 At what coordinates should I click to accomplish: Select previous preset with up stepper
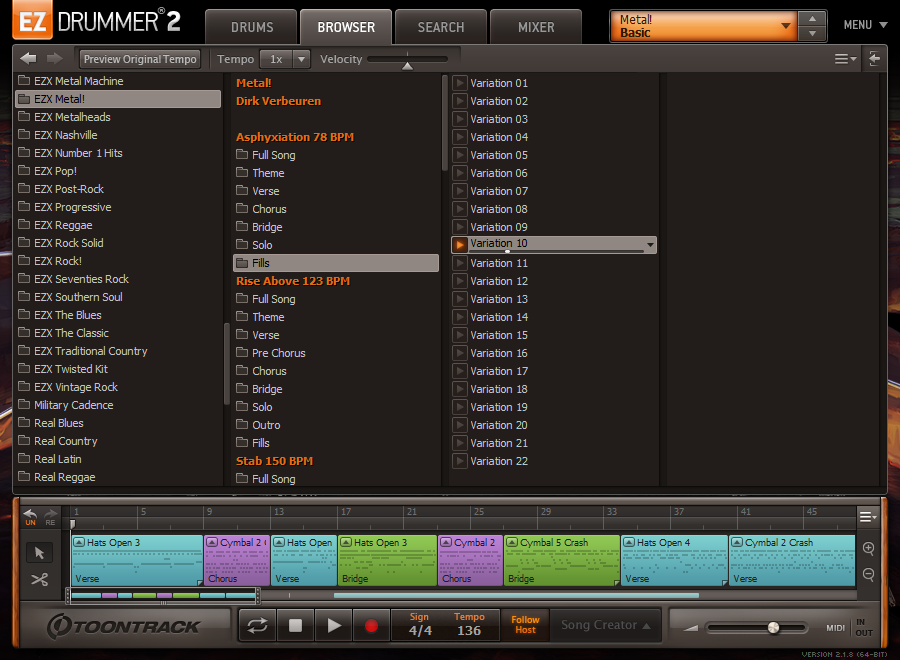click(x=812, y=19)
